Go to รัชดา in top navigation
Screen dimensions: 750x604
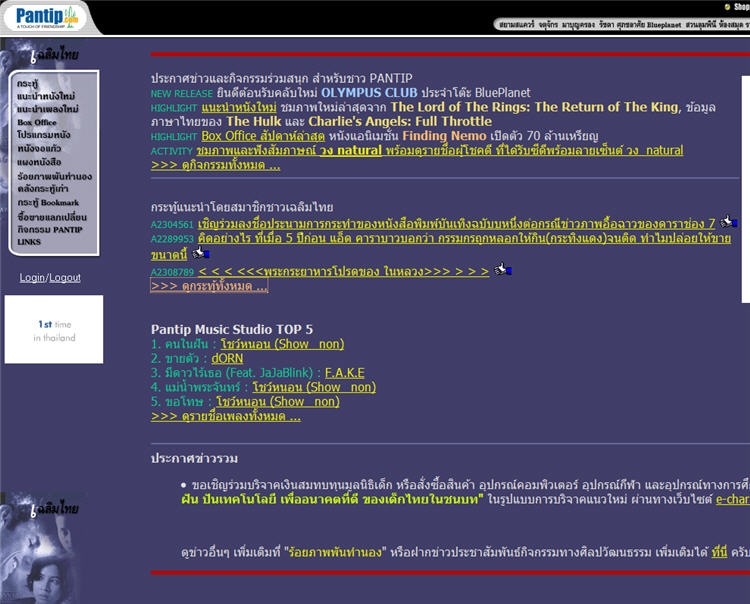pos(607,24)
